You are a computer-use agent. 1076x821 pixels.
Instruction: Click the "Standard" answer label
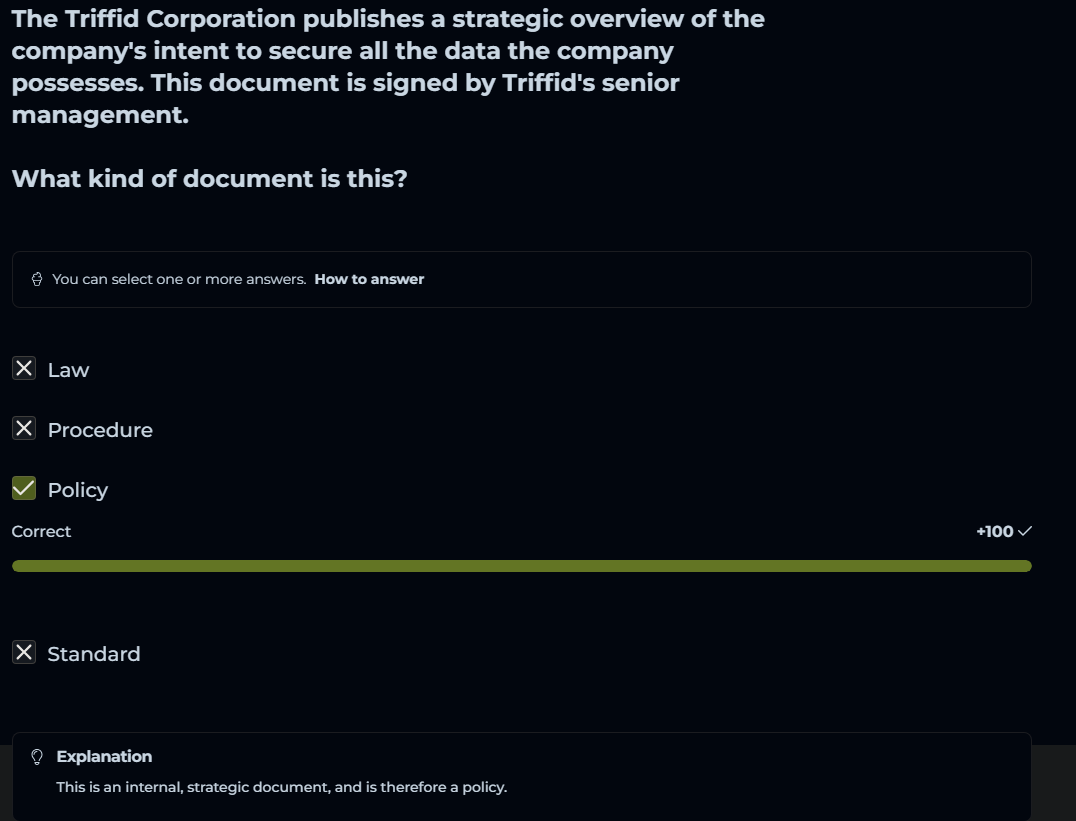click(x=94, y=654)
